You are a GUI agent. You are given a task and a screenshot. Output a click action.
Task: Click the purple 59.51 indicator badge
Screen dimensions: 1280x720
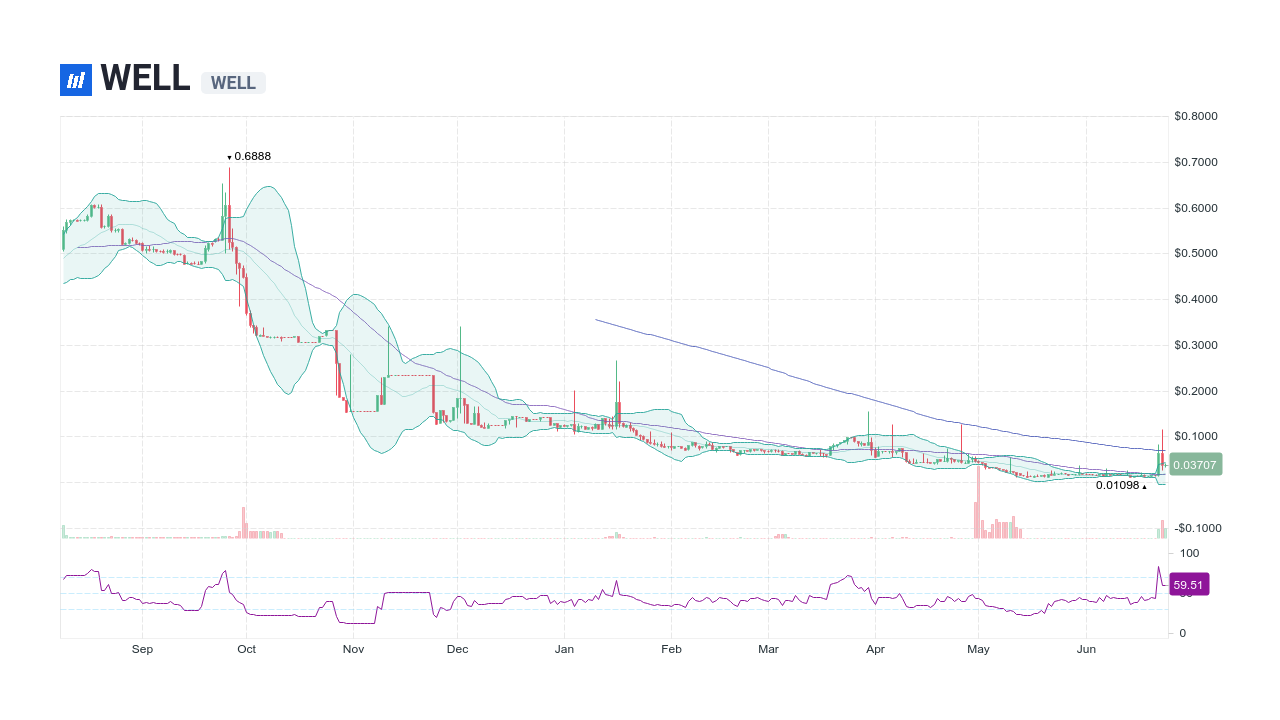click(1189, 584)
